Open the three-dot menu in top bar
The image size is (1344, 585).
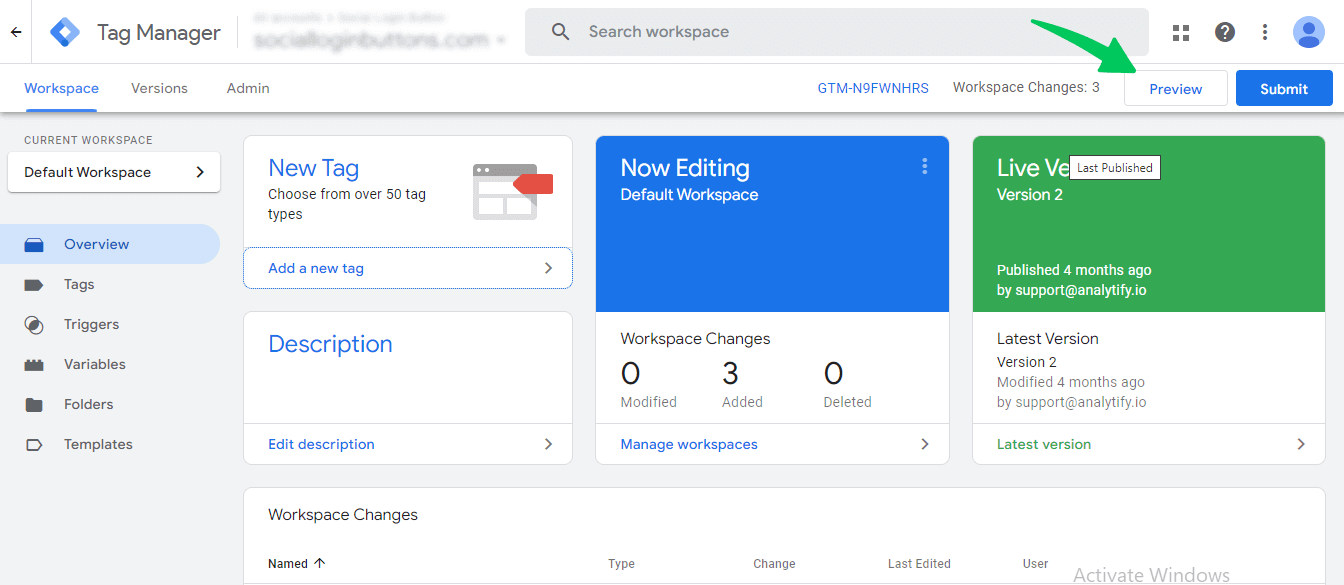click(1265, 32)
